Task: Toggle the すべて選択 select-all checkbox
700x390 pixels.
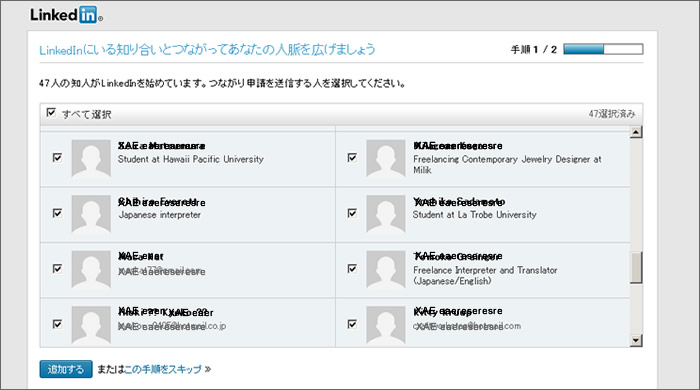Action: (x=51, y=112)
